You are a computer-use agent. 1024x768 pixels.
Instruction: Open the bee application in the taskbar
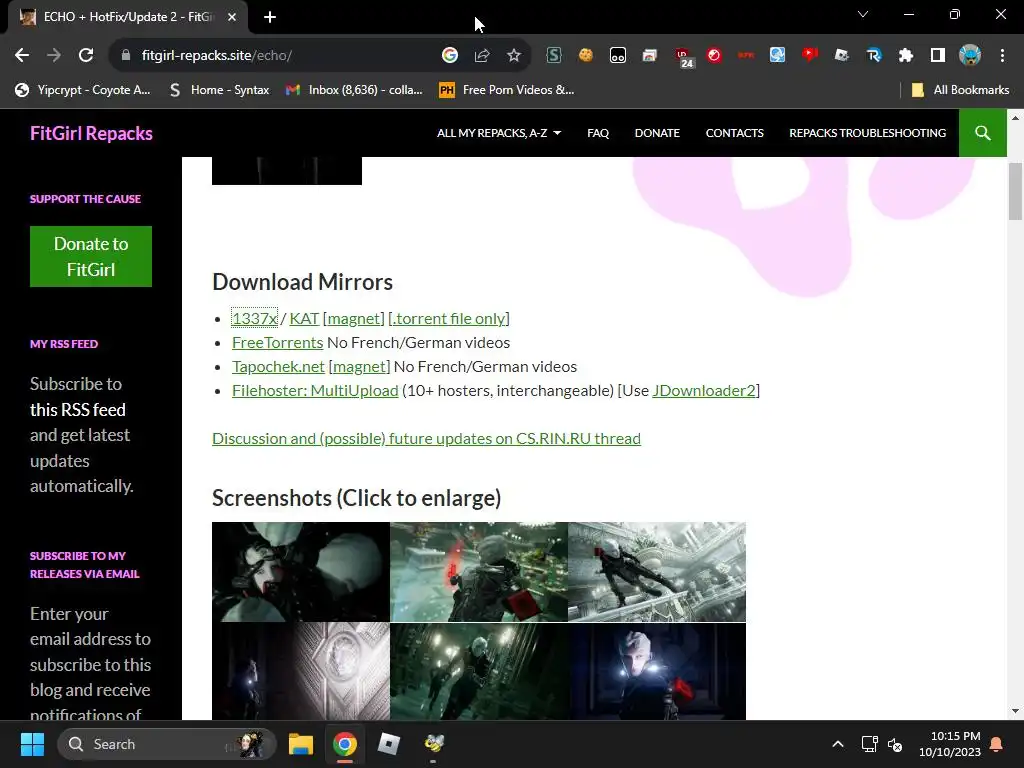tap(434, 744)
